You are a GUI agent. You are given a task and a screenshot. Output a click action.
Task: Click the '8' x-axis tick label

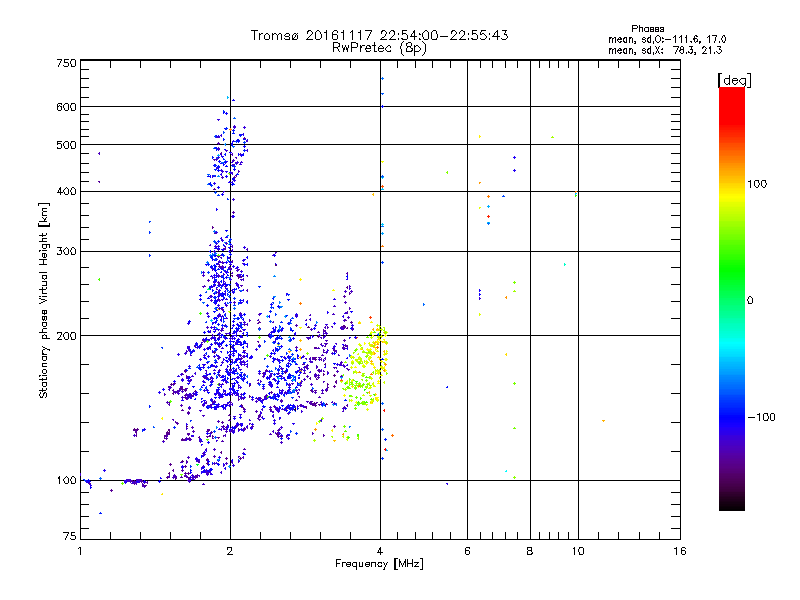[530, 551]
